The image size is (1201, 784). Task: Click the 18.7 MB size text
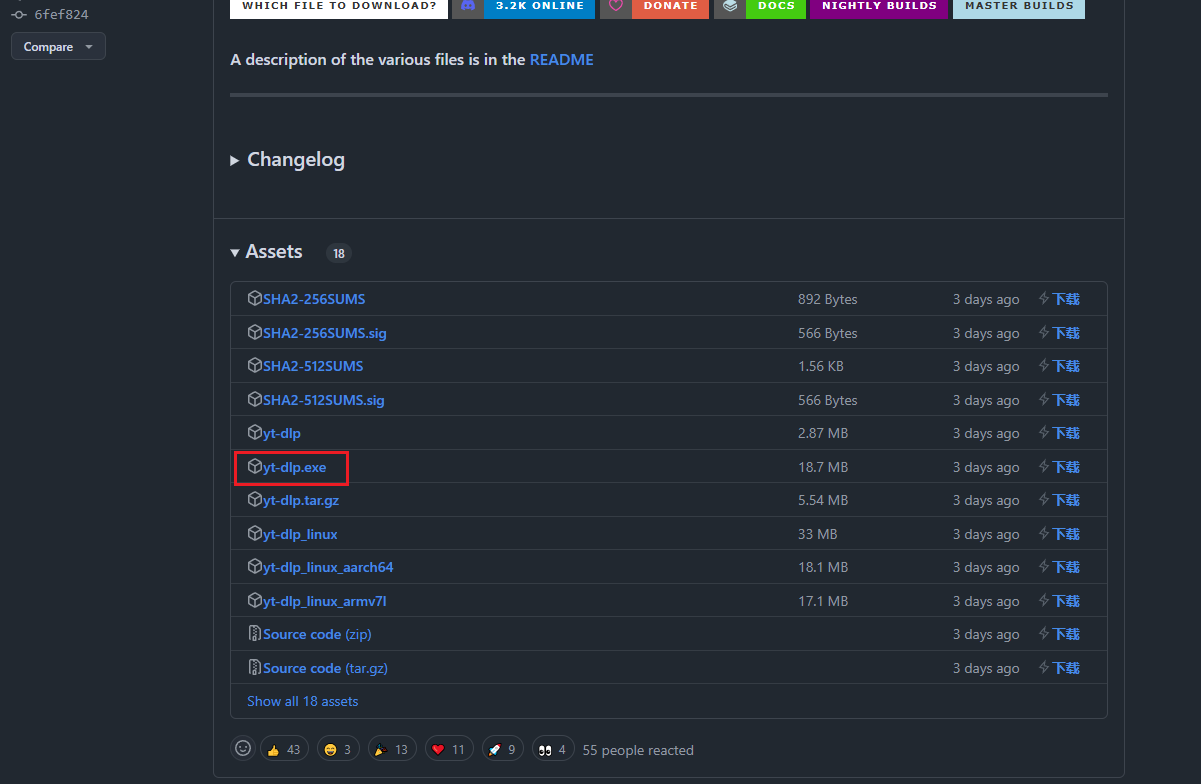823,467
